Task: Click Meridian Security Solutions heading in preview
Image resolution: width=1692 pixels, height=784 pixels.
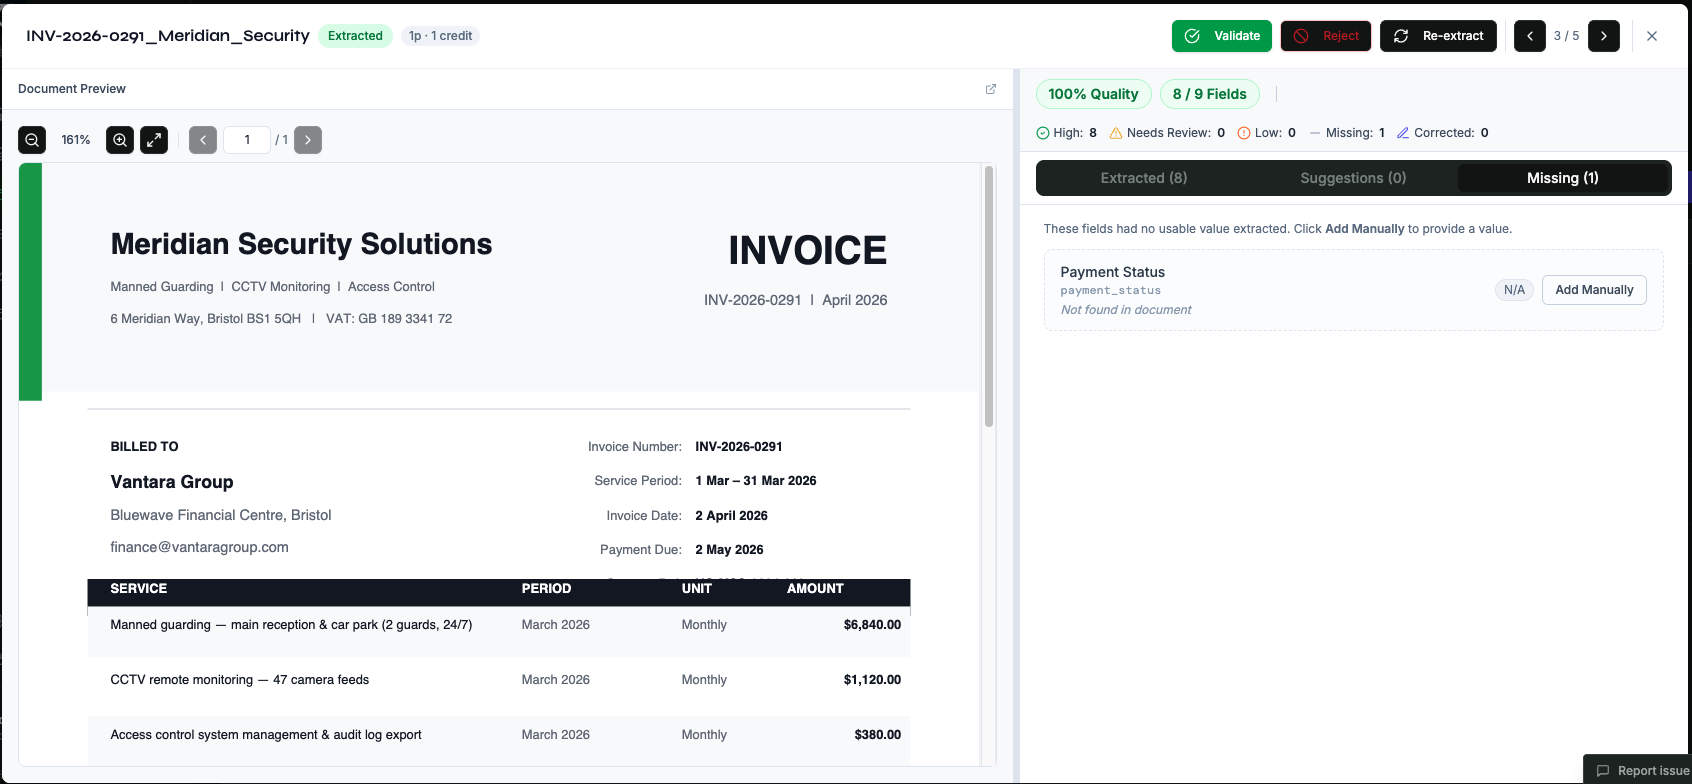Action: [301, 244]
